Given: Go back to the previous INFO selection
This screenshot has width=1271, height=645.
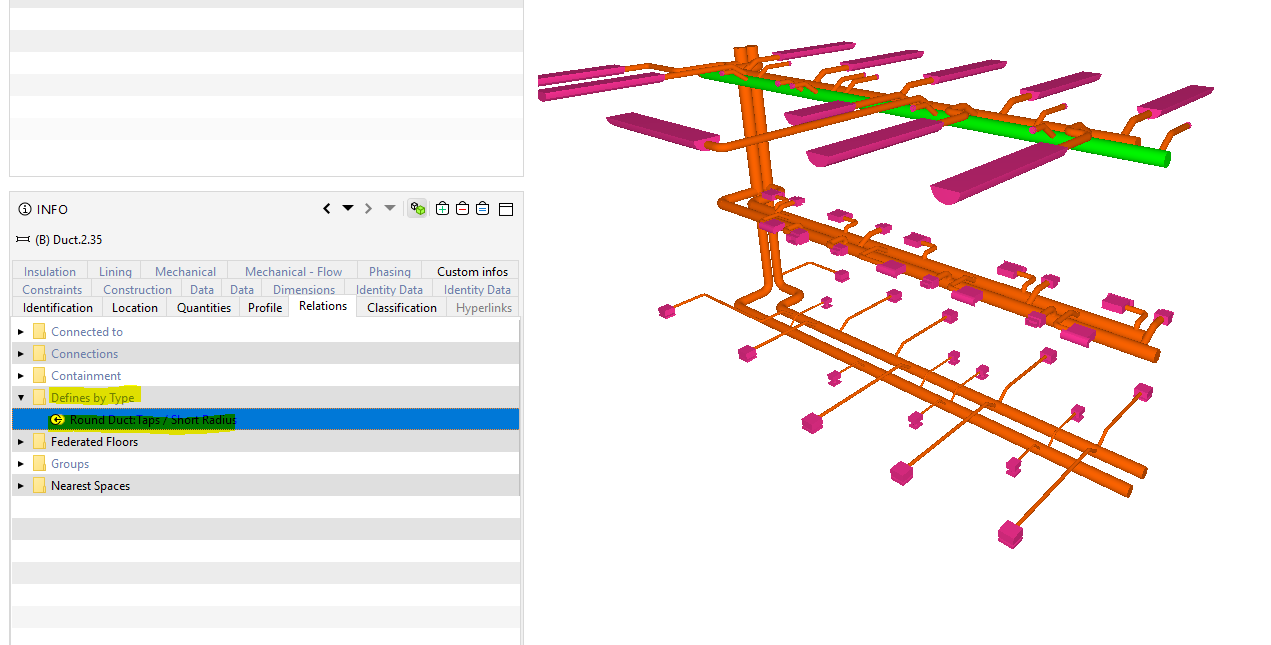Looking at the screenshot, I should click(327, 209).
